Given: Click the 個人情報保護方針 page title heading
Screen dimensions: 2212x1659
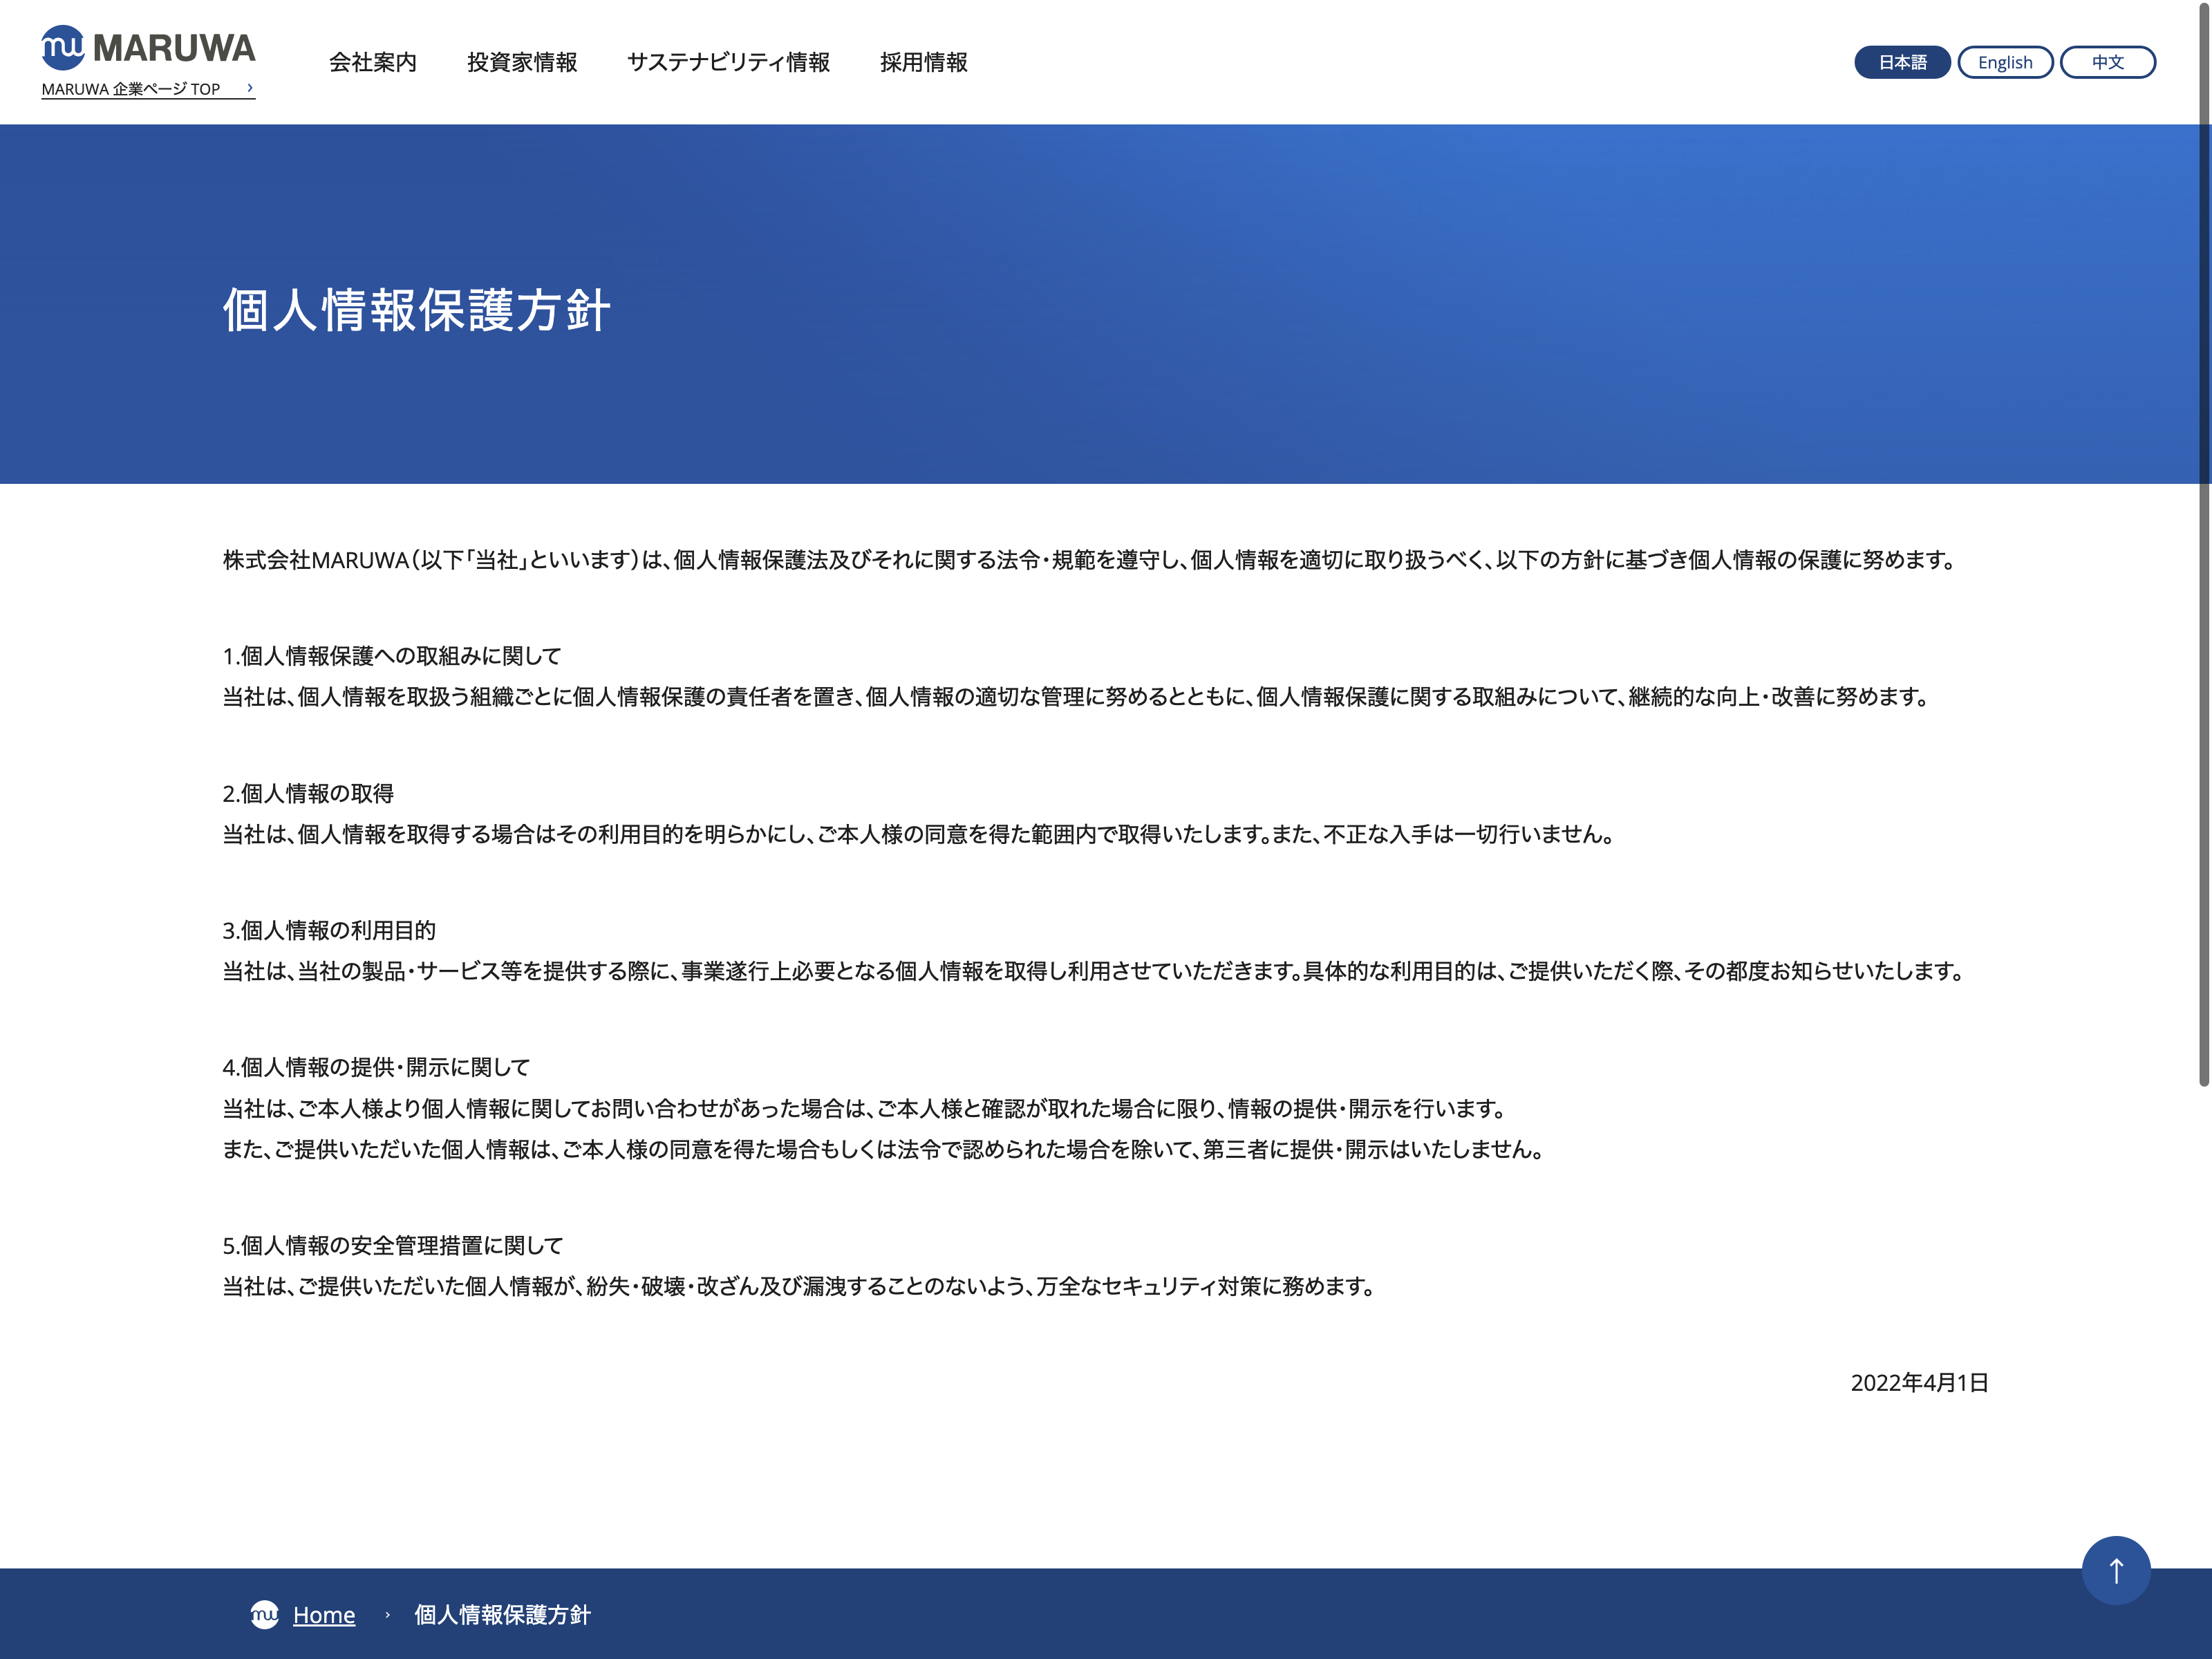Looking at the screenshot, I should [416, 310].
